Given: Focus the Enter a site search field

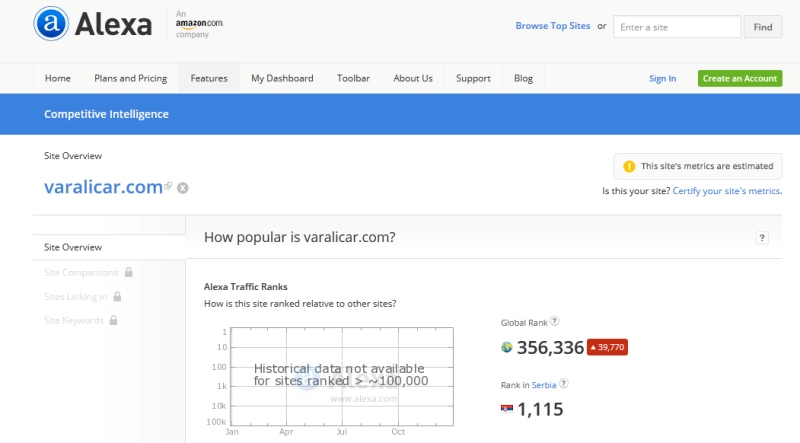Looking at the screenshot, I should pos(677,27).
